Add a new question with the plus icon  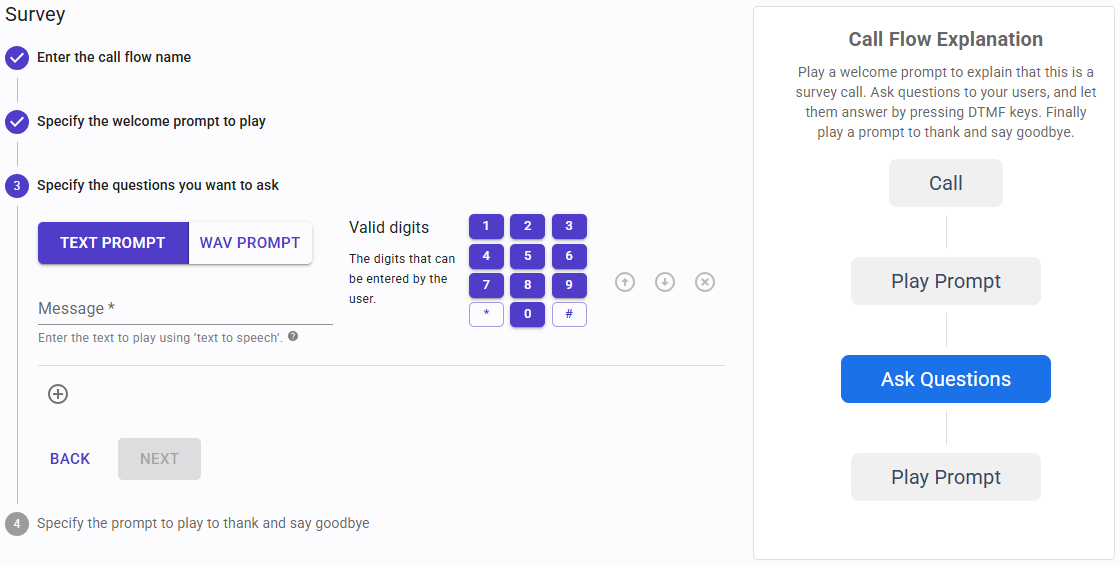coord(58,394)
